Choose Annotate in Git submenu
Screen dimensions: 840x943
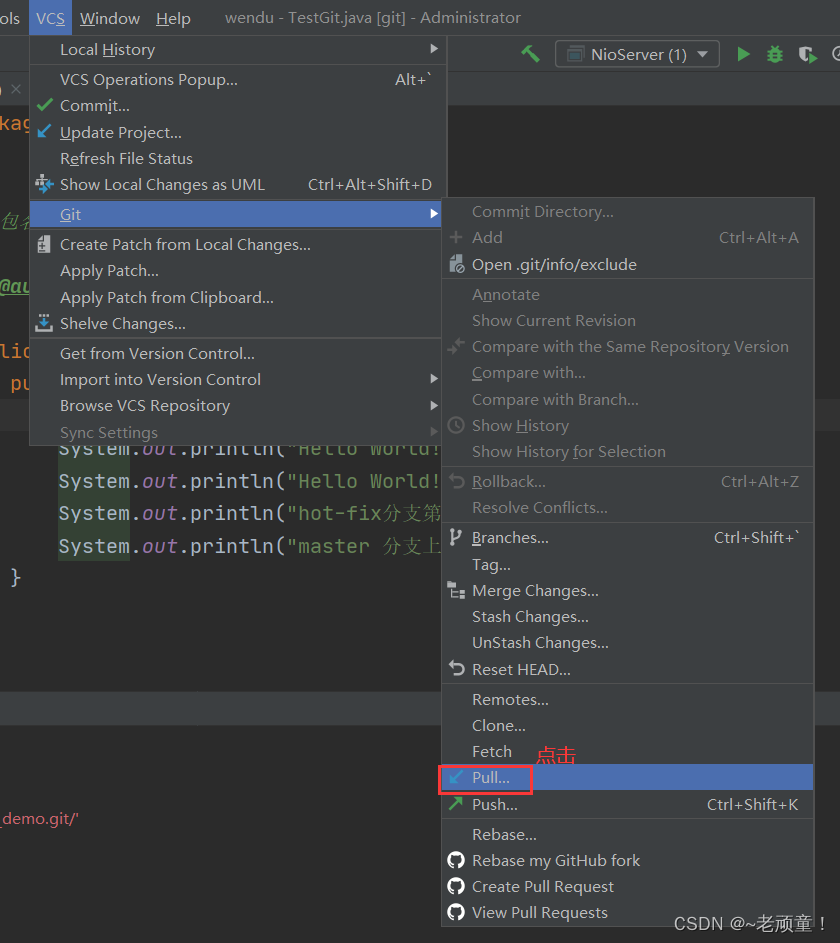click(628, 294)
